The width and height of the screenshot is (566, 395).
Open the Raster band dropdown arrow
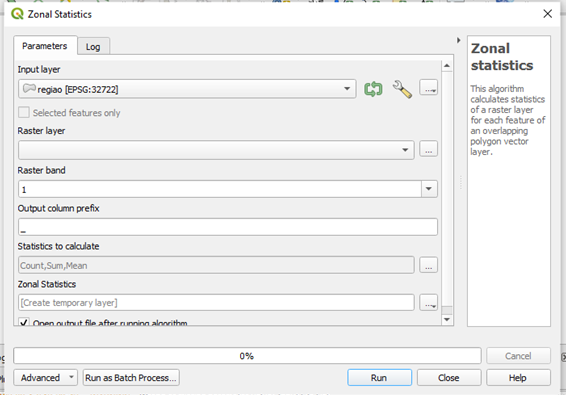tap(429, 189)
